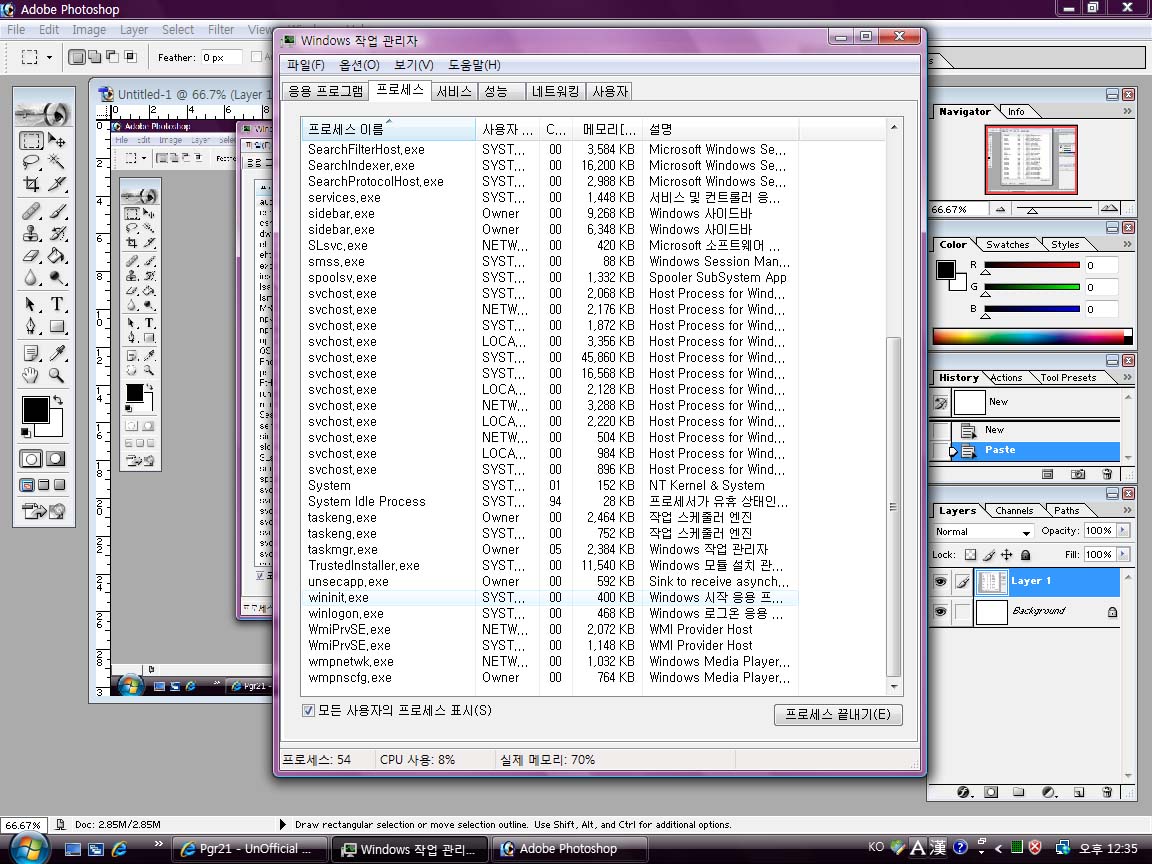Switch to the 응용 프로그램 tab
The width and height of the screenshot is (1152, 864).
click(x=325, y=91)
